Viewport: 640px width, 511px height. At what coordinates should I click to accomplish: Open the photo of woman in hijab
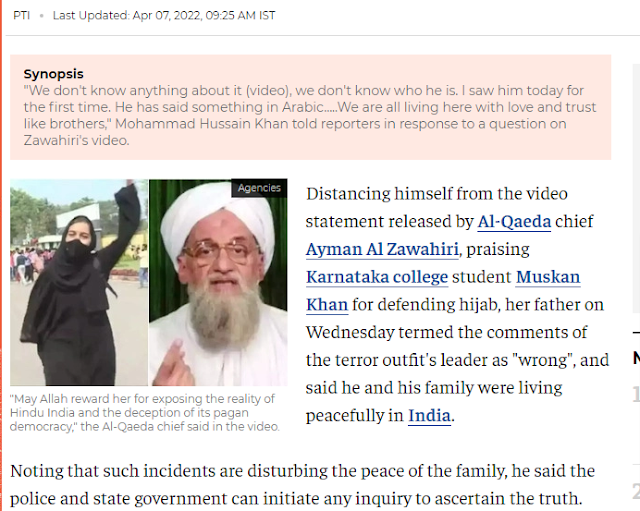click(x=79, y=282)
